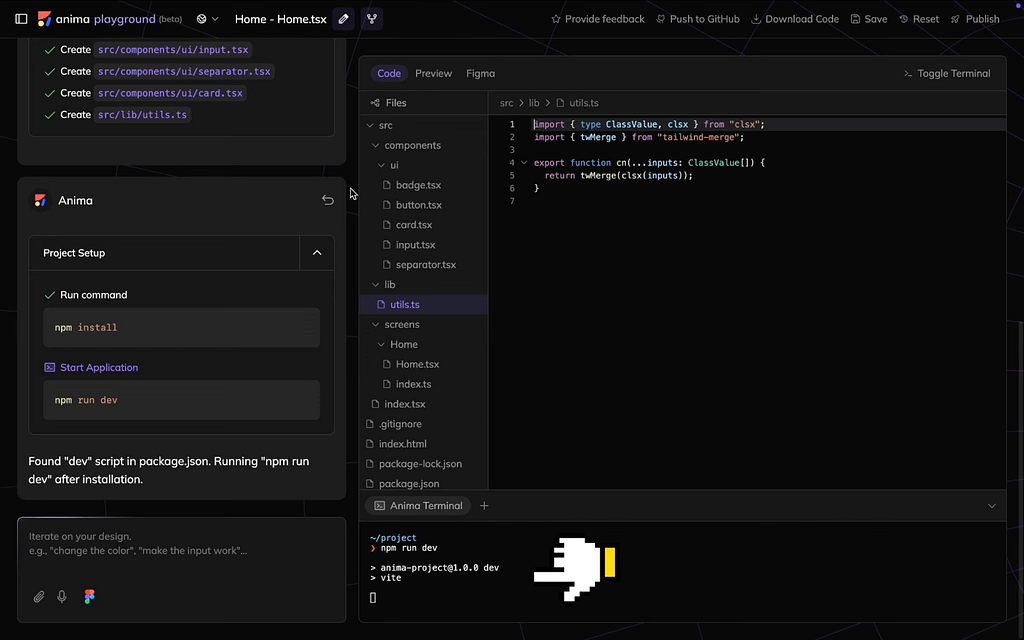Screen dimensions: 1024x640
Task: Toggle the left sidebar panel icon
Action: tap(22, 19)
